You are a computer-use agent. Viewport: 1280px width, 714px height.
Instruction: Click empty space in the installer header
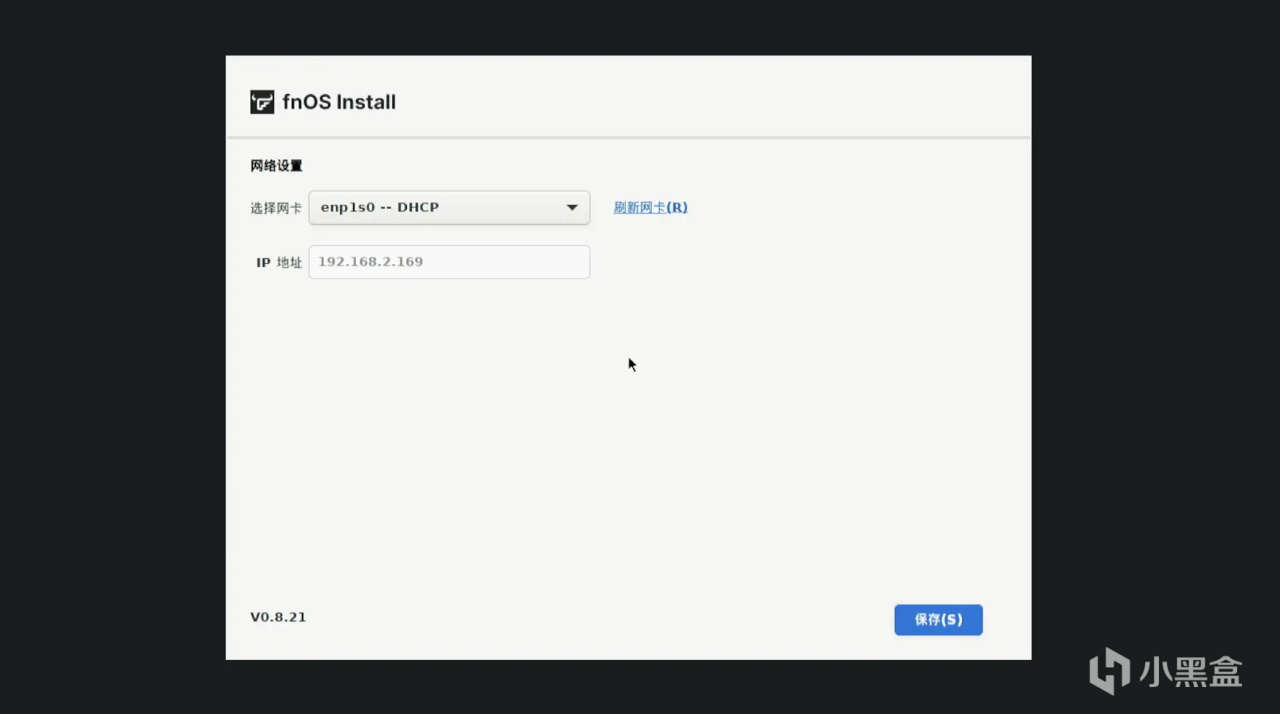(700, 100)
